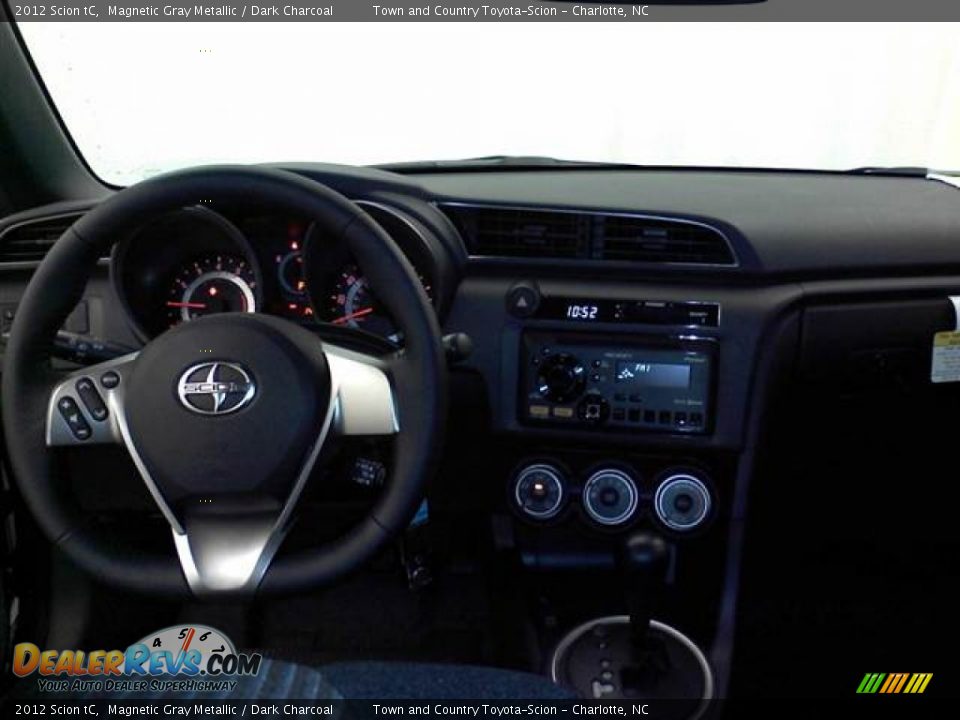This screenshot has width=960, height=720.
Task: Click the green hash-stripes logo at bottom right
Action: 893,685
